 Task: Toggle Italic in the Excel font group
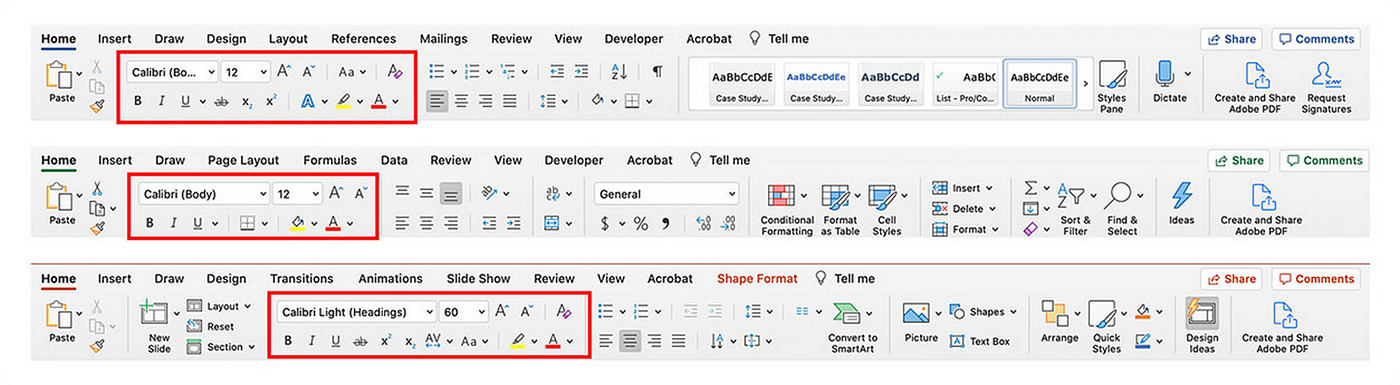click(174, 223)
